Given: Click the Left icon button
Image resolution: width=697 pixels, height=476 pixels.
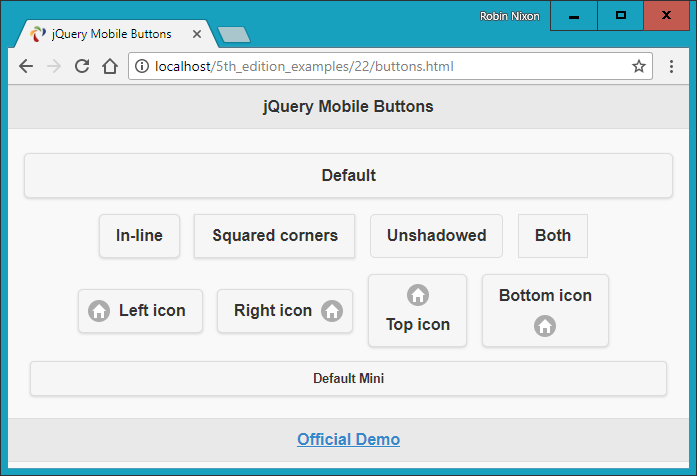Looking at the screenshot, I should (x=140, y=311).
